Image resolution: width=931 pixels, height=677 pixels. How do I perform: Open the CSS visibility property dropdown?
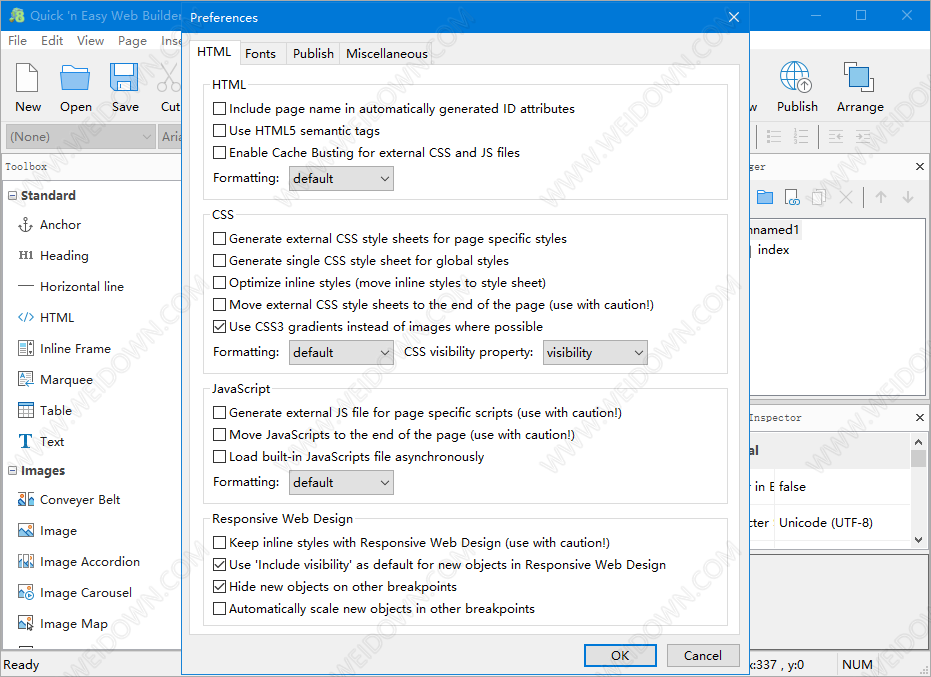coord(595,353)
